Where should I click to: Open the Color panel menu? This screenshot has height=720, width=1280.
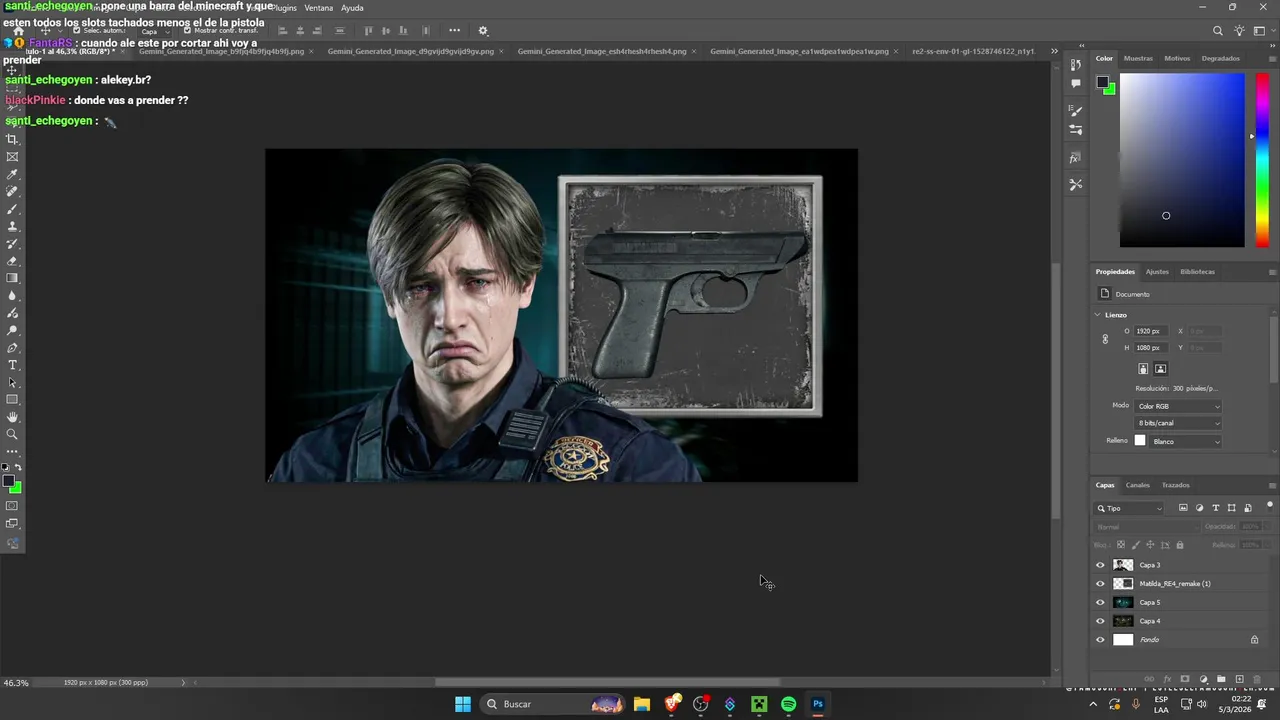1272,58
